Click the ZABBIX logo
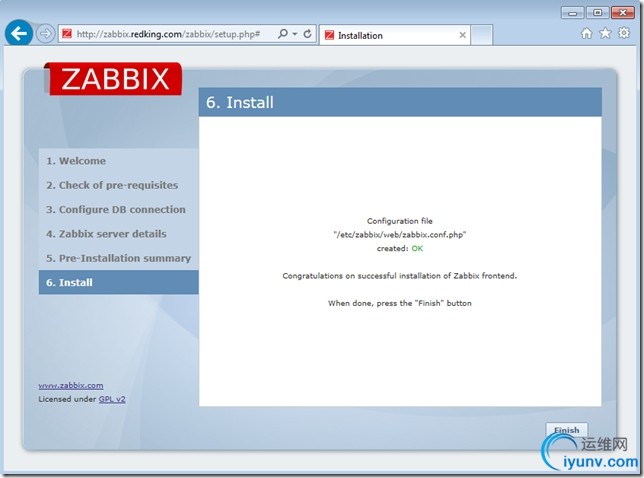The width and height of the screenshot is (644, 478). pos(113,79)
